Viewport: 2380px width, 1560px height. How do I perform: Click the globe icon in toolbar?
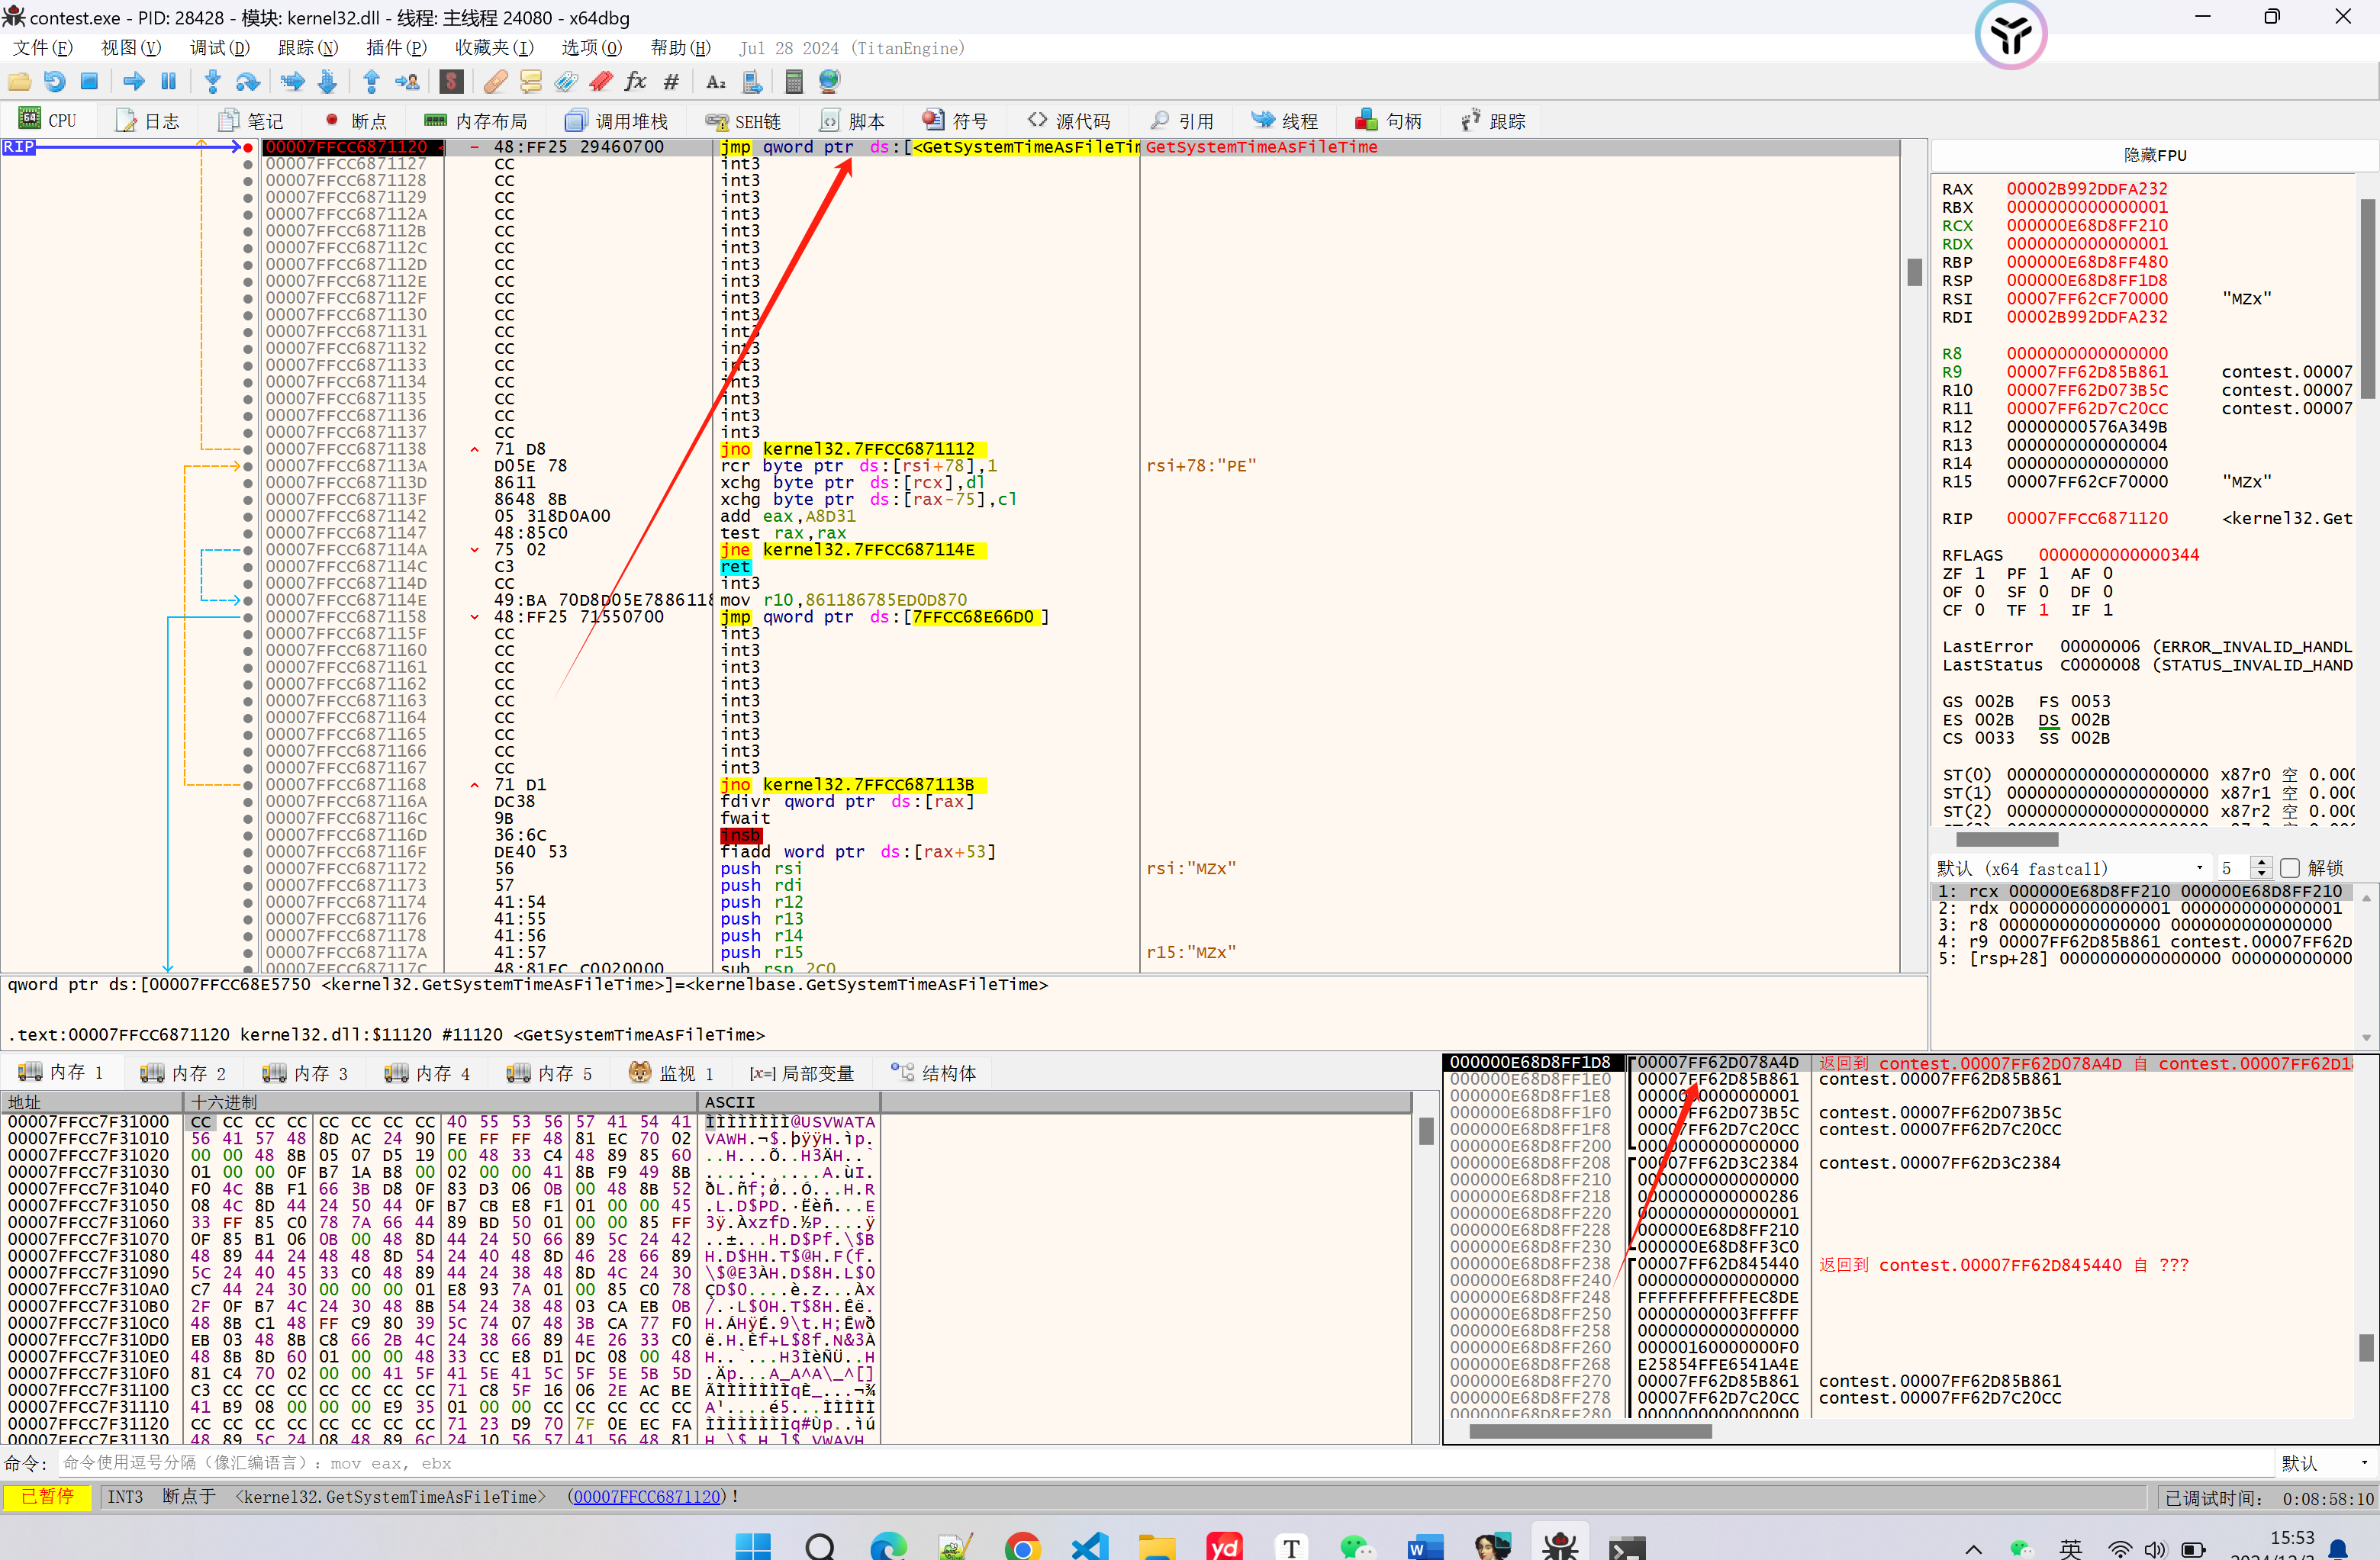pos(829,82)
